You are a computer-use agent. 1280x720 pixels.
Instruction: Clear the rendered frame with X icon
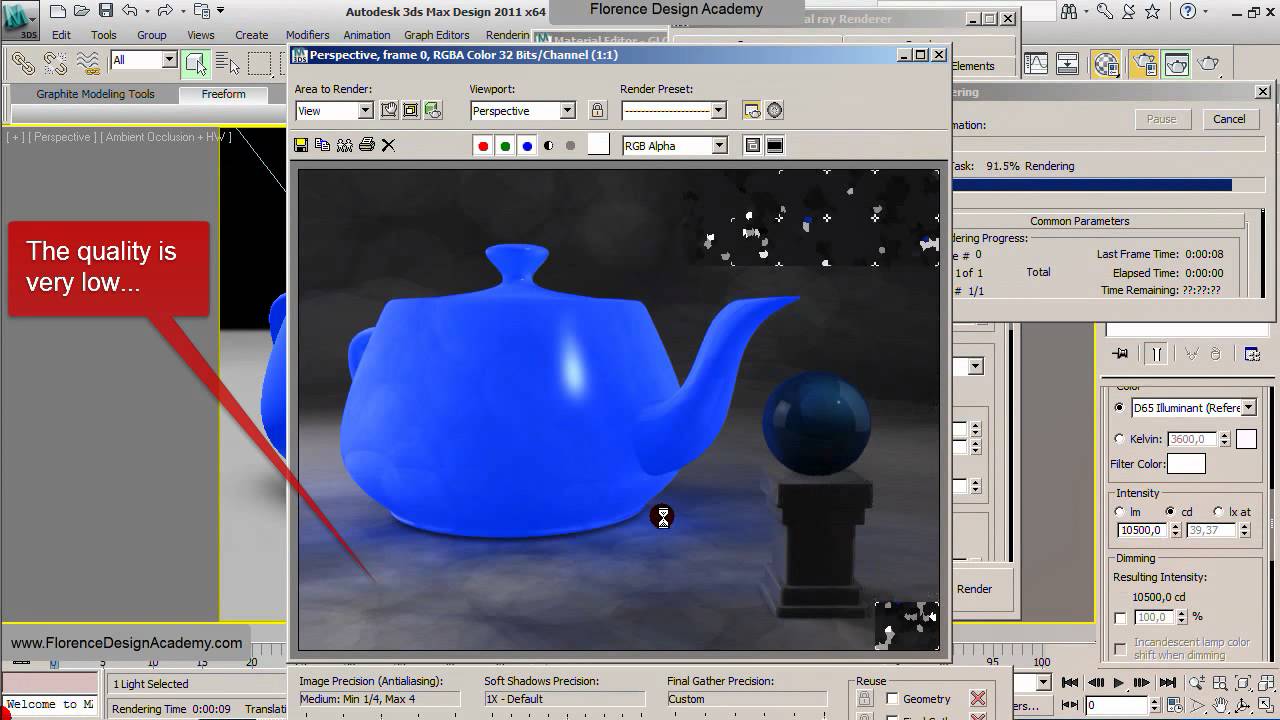point(388,145)
